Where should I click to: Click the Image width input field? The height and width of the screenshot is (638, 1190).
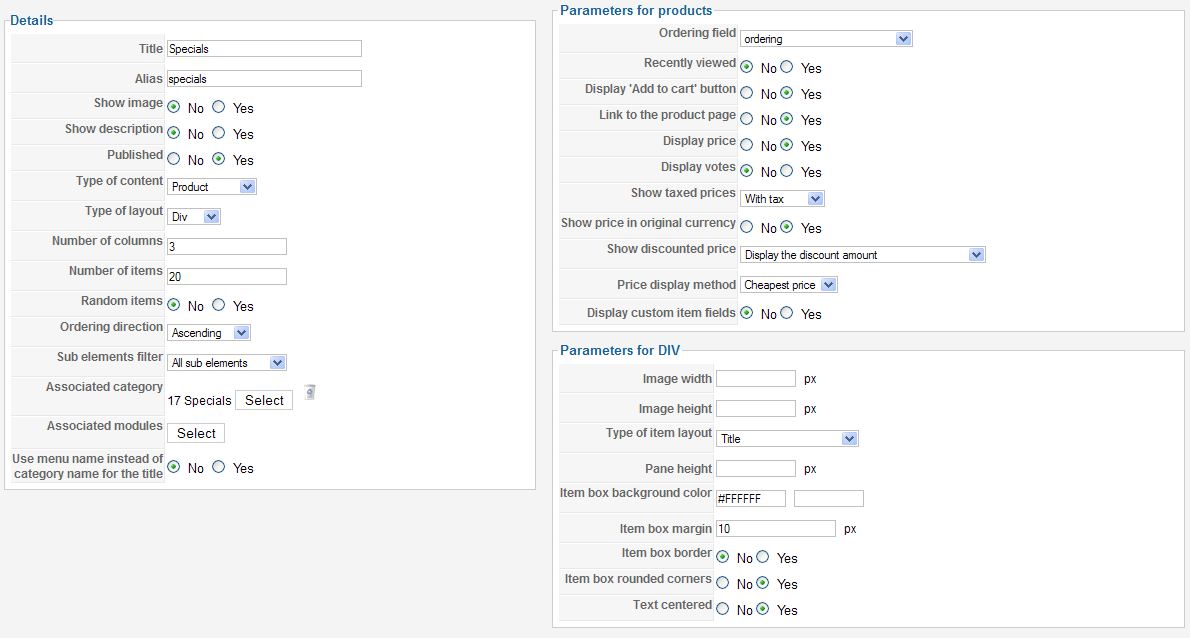(x=756, y=378)
